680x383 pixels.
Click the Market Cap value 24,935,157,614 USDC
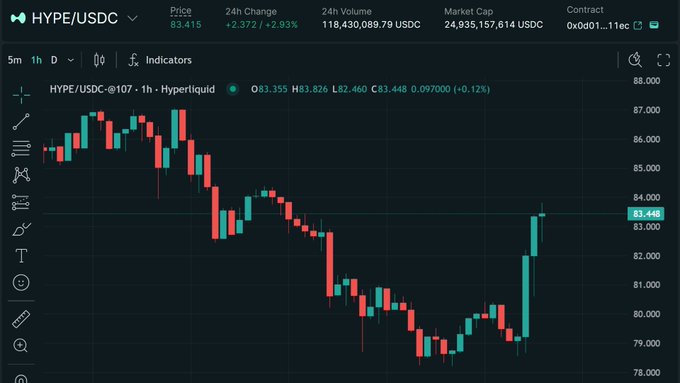pyautogui.click(x=494, y=25)
